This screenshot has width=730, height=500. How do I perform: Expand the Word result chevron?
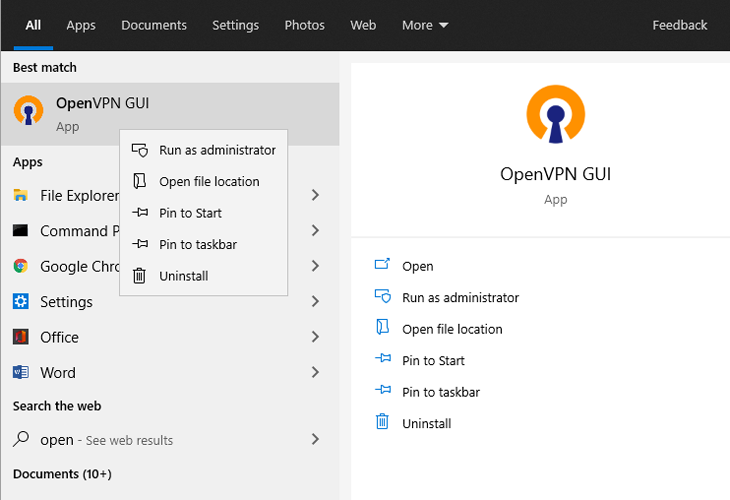point(315,372)
